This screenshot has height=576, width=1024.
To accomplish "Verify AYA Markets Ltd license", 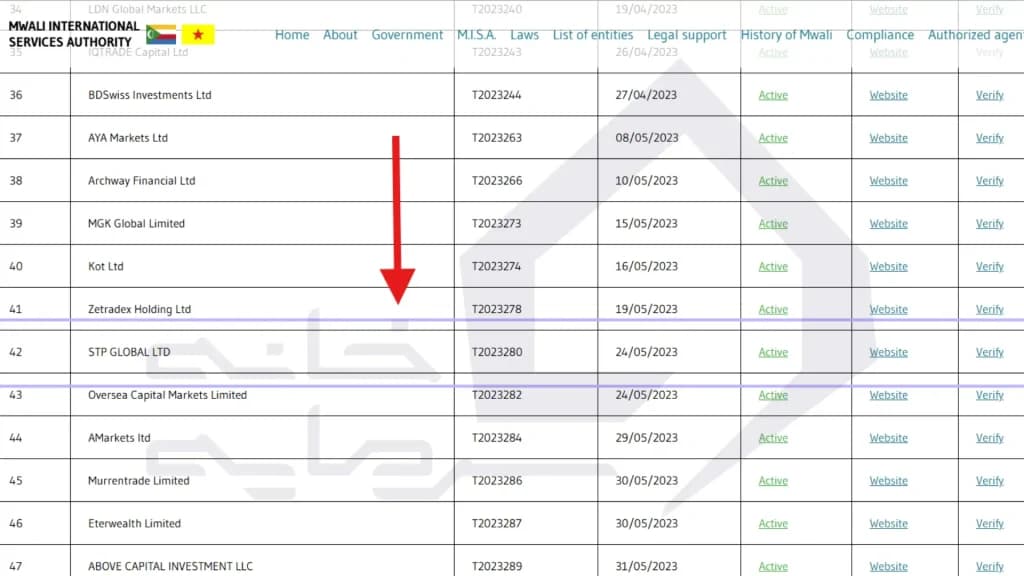I will click(x=989, y=138).
